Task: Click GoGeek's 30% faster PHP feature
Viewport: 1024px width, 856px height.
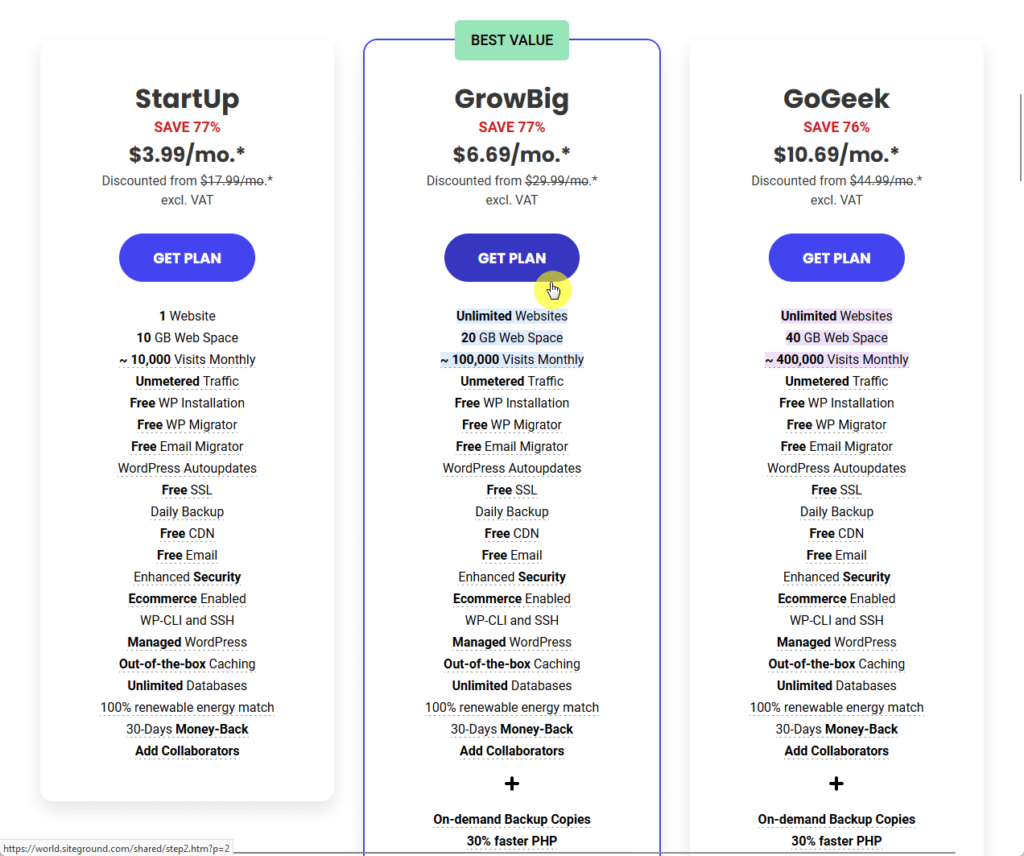Action: tap(836, 841)
